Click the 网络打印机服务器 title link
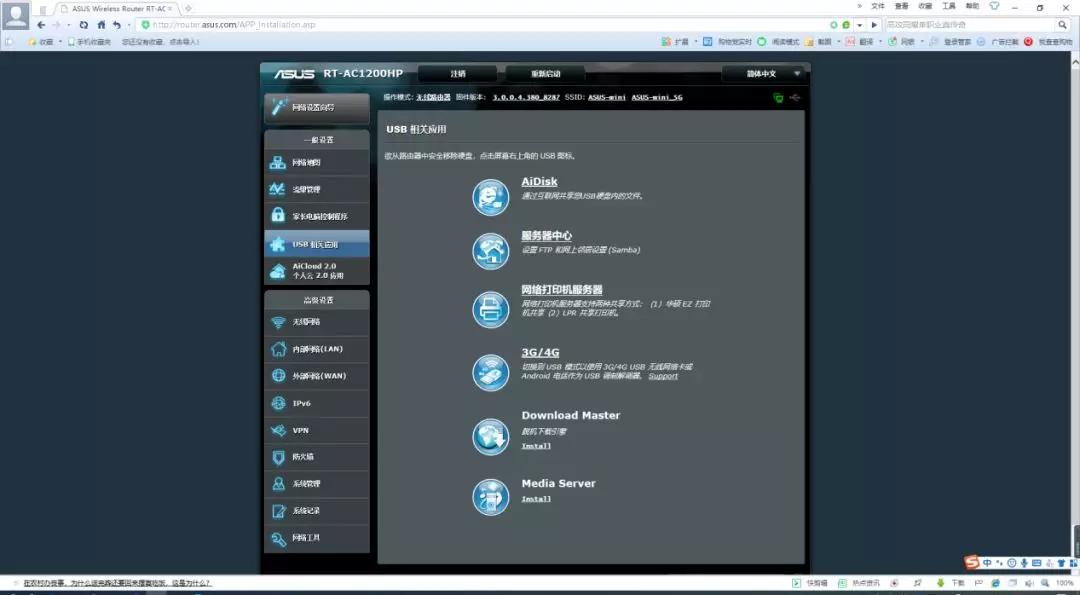Screen dimensions: 1080x595 562,290
